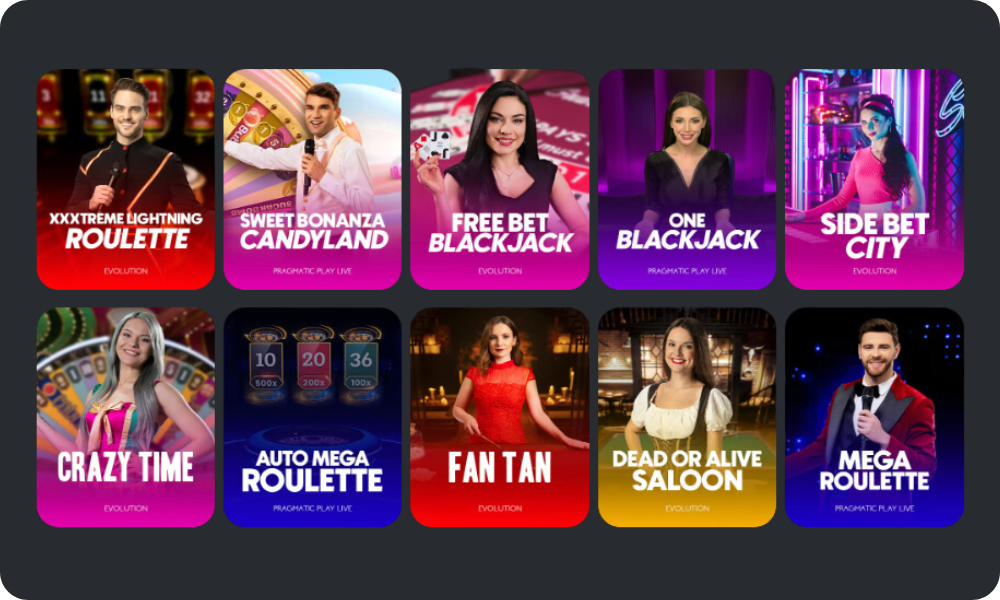Choose the Side Bet City game card
Screen dimensions: 1000x600
coord(874,179)
